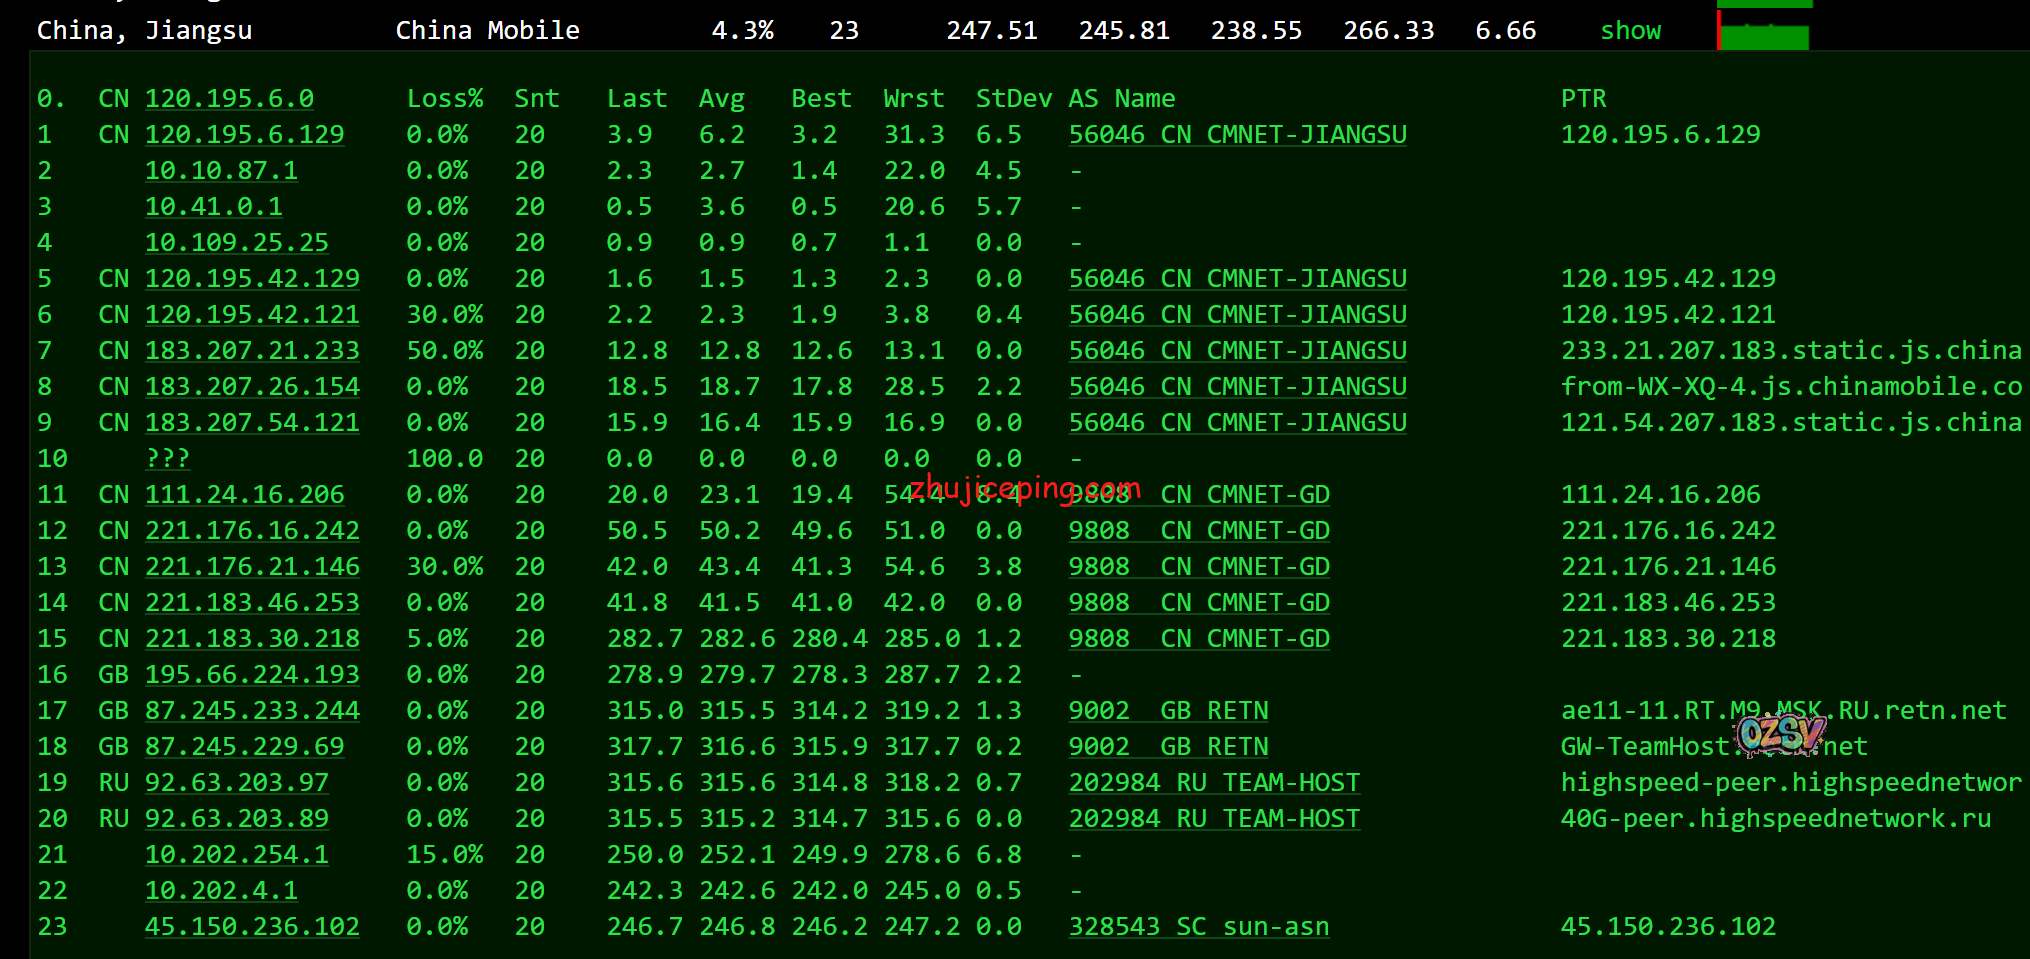Image resolution: width=2030 pixels, height=959 pixels.
Task: Open hop 1 IP 120.195.6.129
Action: coord(244,135)
